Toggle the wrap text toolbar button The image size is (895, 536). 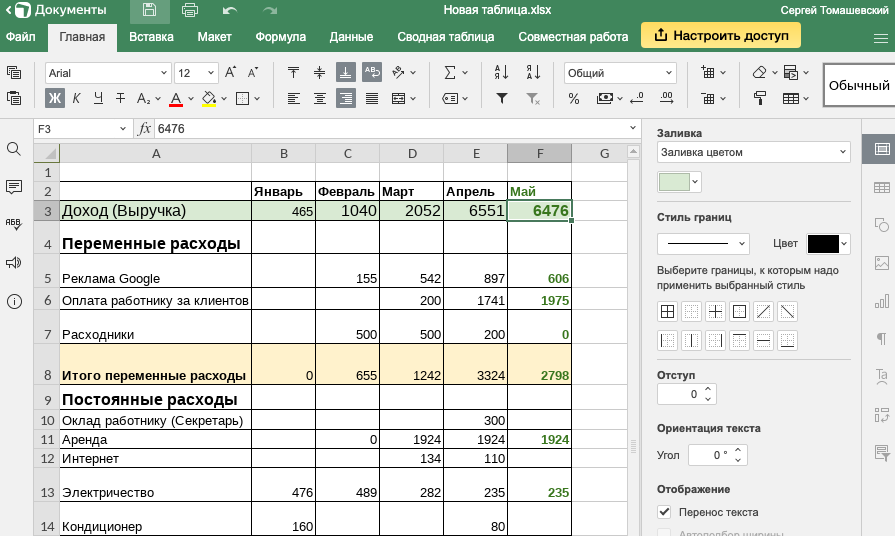point(372,72)
